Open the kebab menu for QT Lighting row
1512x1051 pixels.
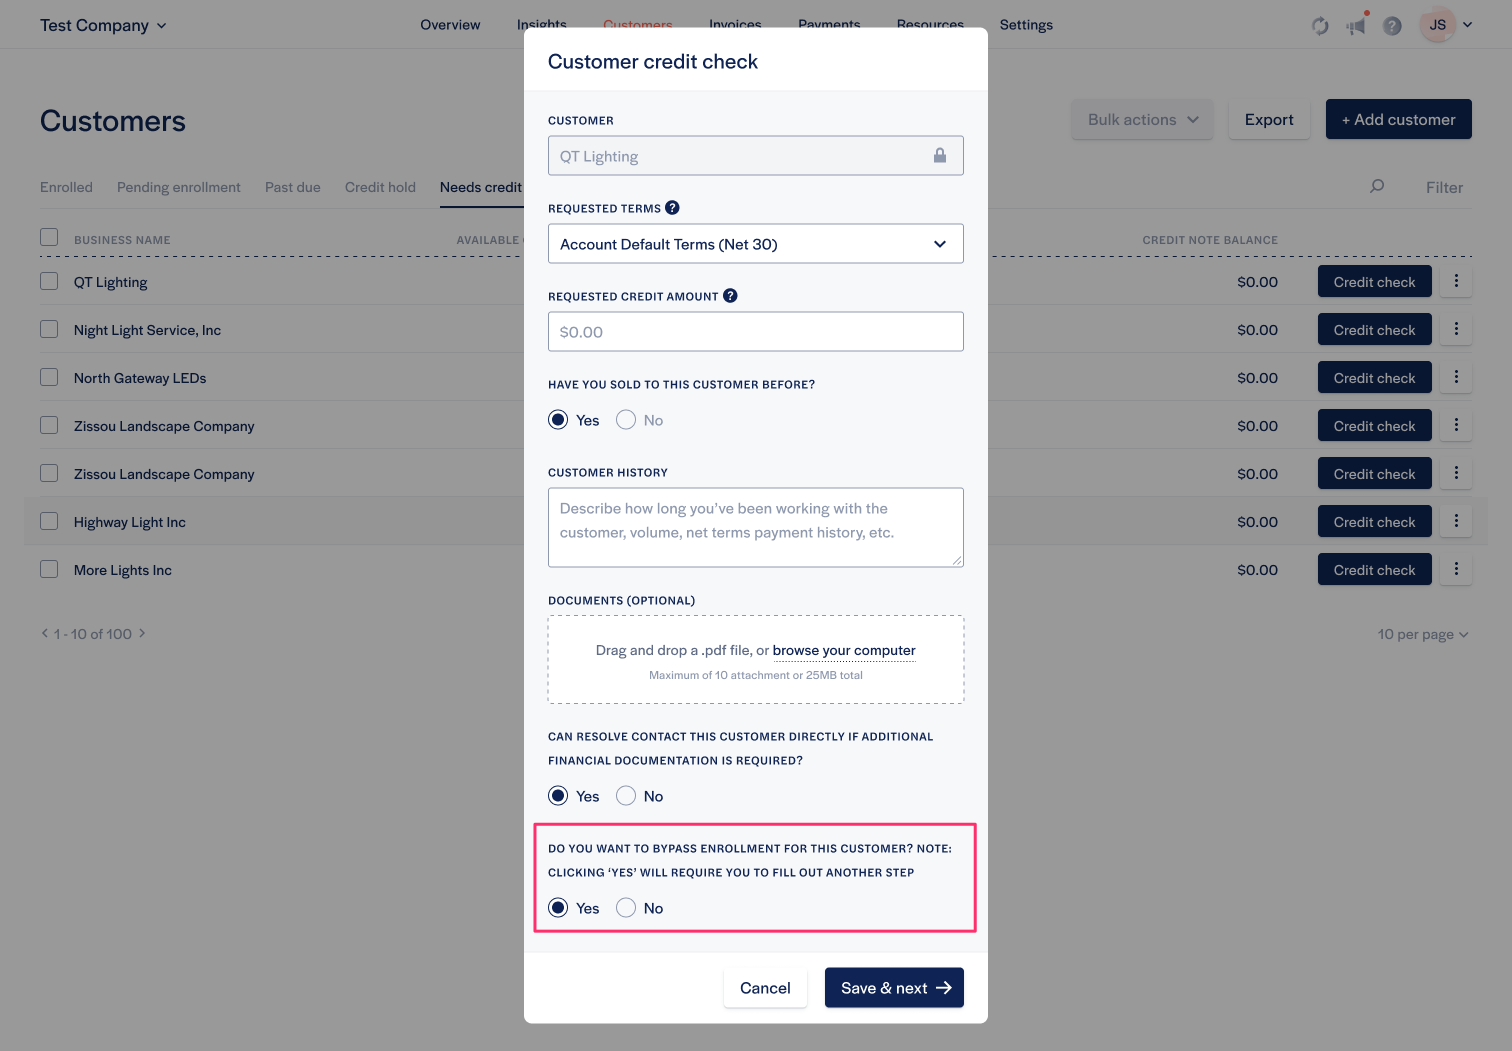click(1455, 281)
